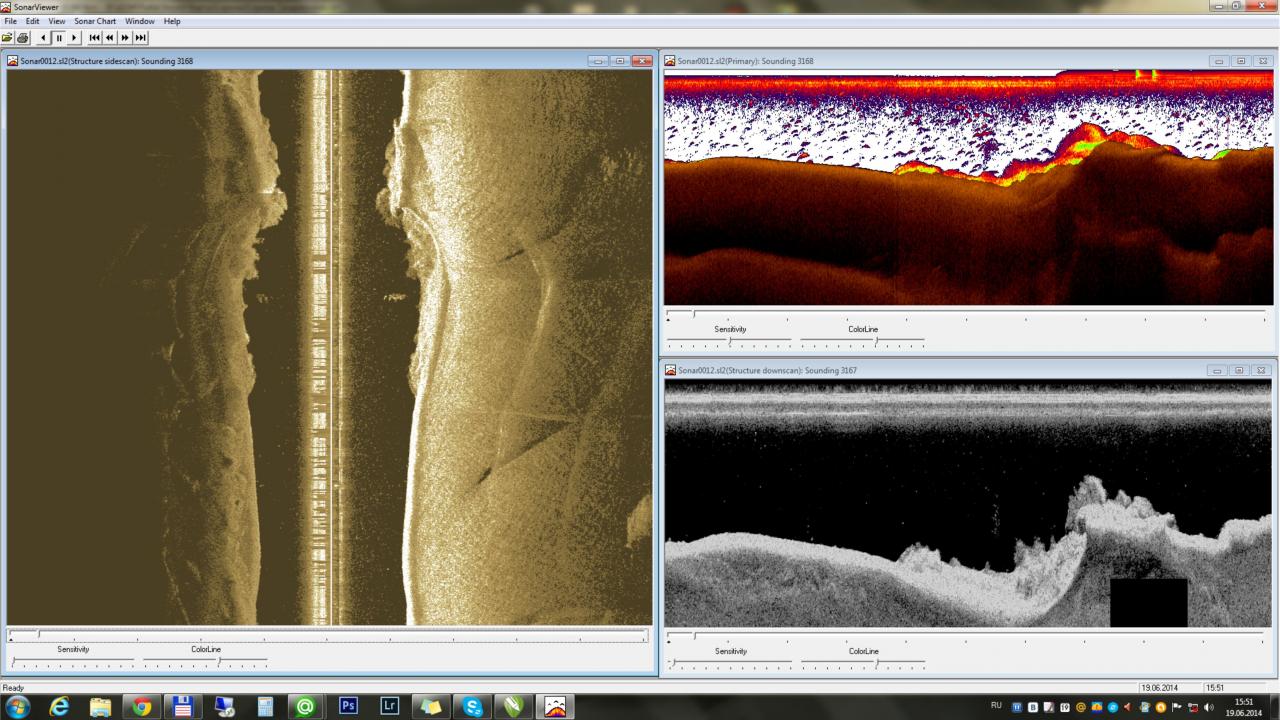Open the Window menu
Screen dimensions: 1280x720
[x=140, y=21]
